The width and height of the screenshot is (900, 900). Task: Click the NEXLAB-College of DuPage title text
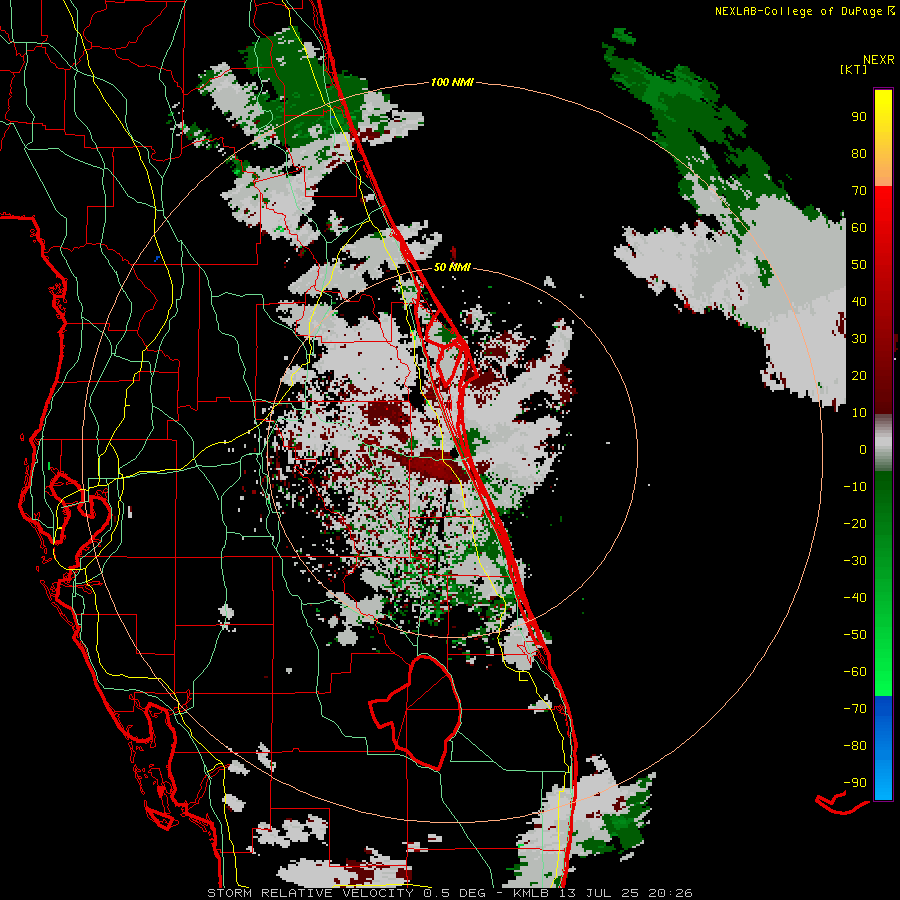804,11
